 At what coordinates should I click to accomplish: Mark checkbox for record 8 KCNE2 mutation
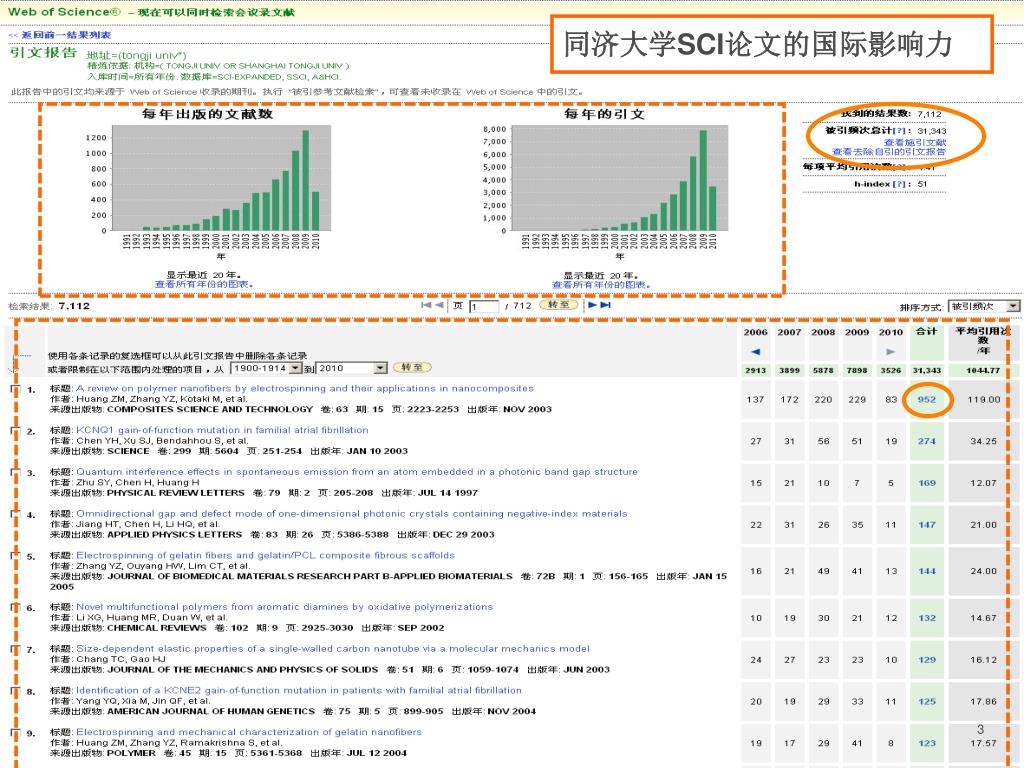tap(14, 692)
